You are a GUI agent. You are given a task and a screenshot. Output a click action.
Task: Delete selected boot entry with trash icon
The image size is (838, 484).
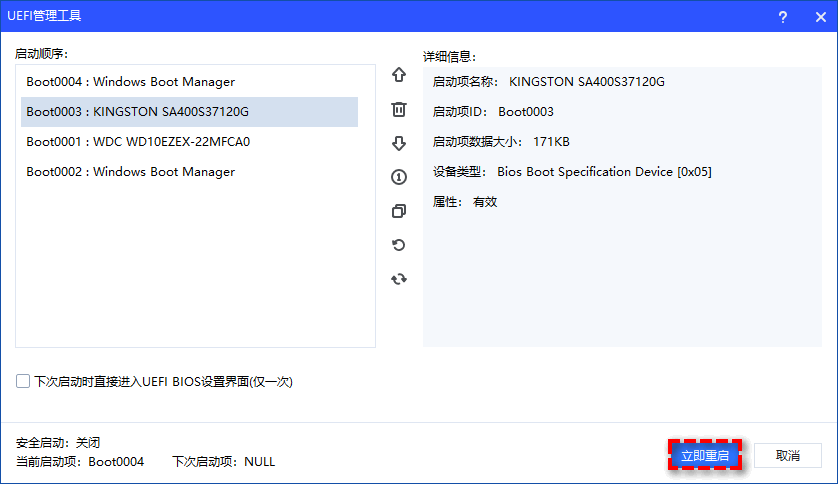point(399,109)
